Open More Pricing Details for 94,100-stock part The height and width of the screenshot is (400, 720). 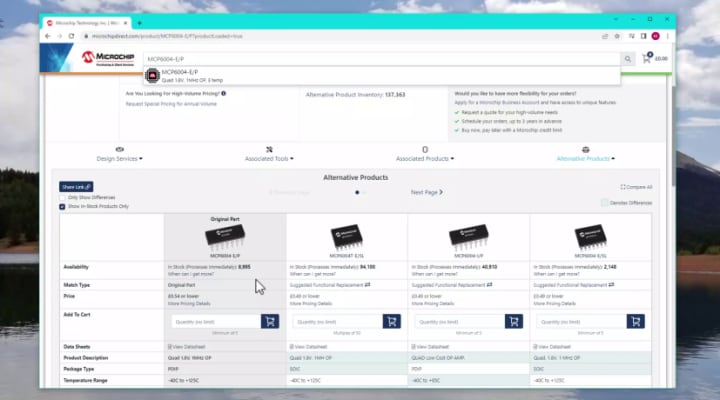click(311, 304)
